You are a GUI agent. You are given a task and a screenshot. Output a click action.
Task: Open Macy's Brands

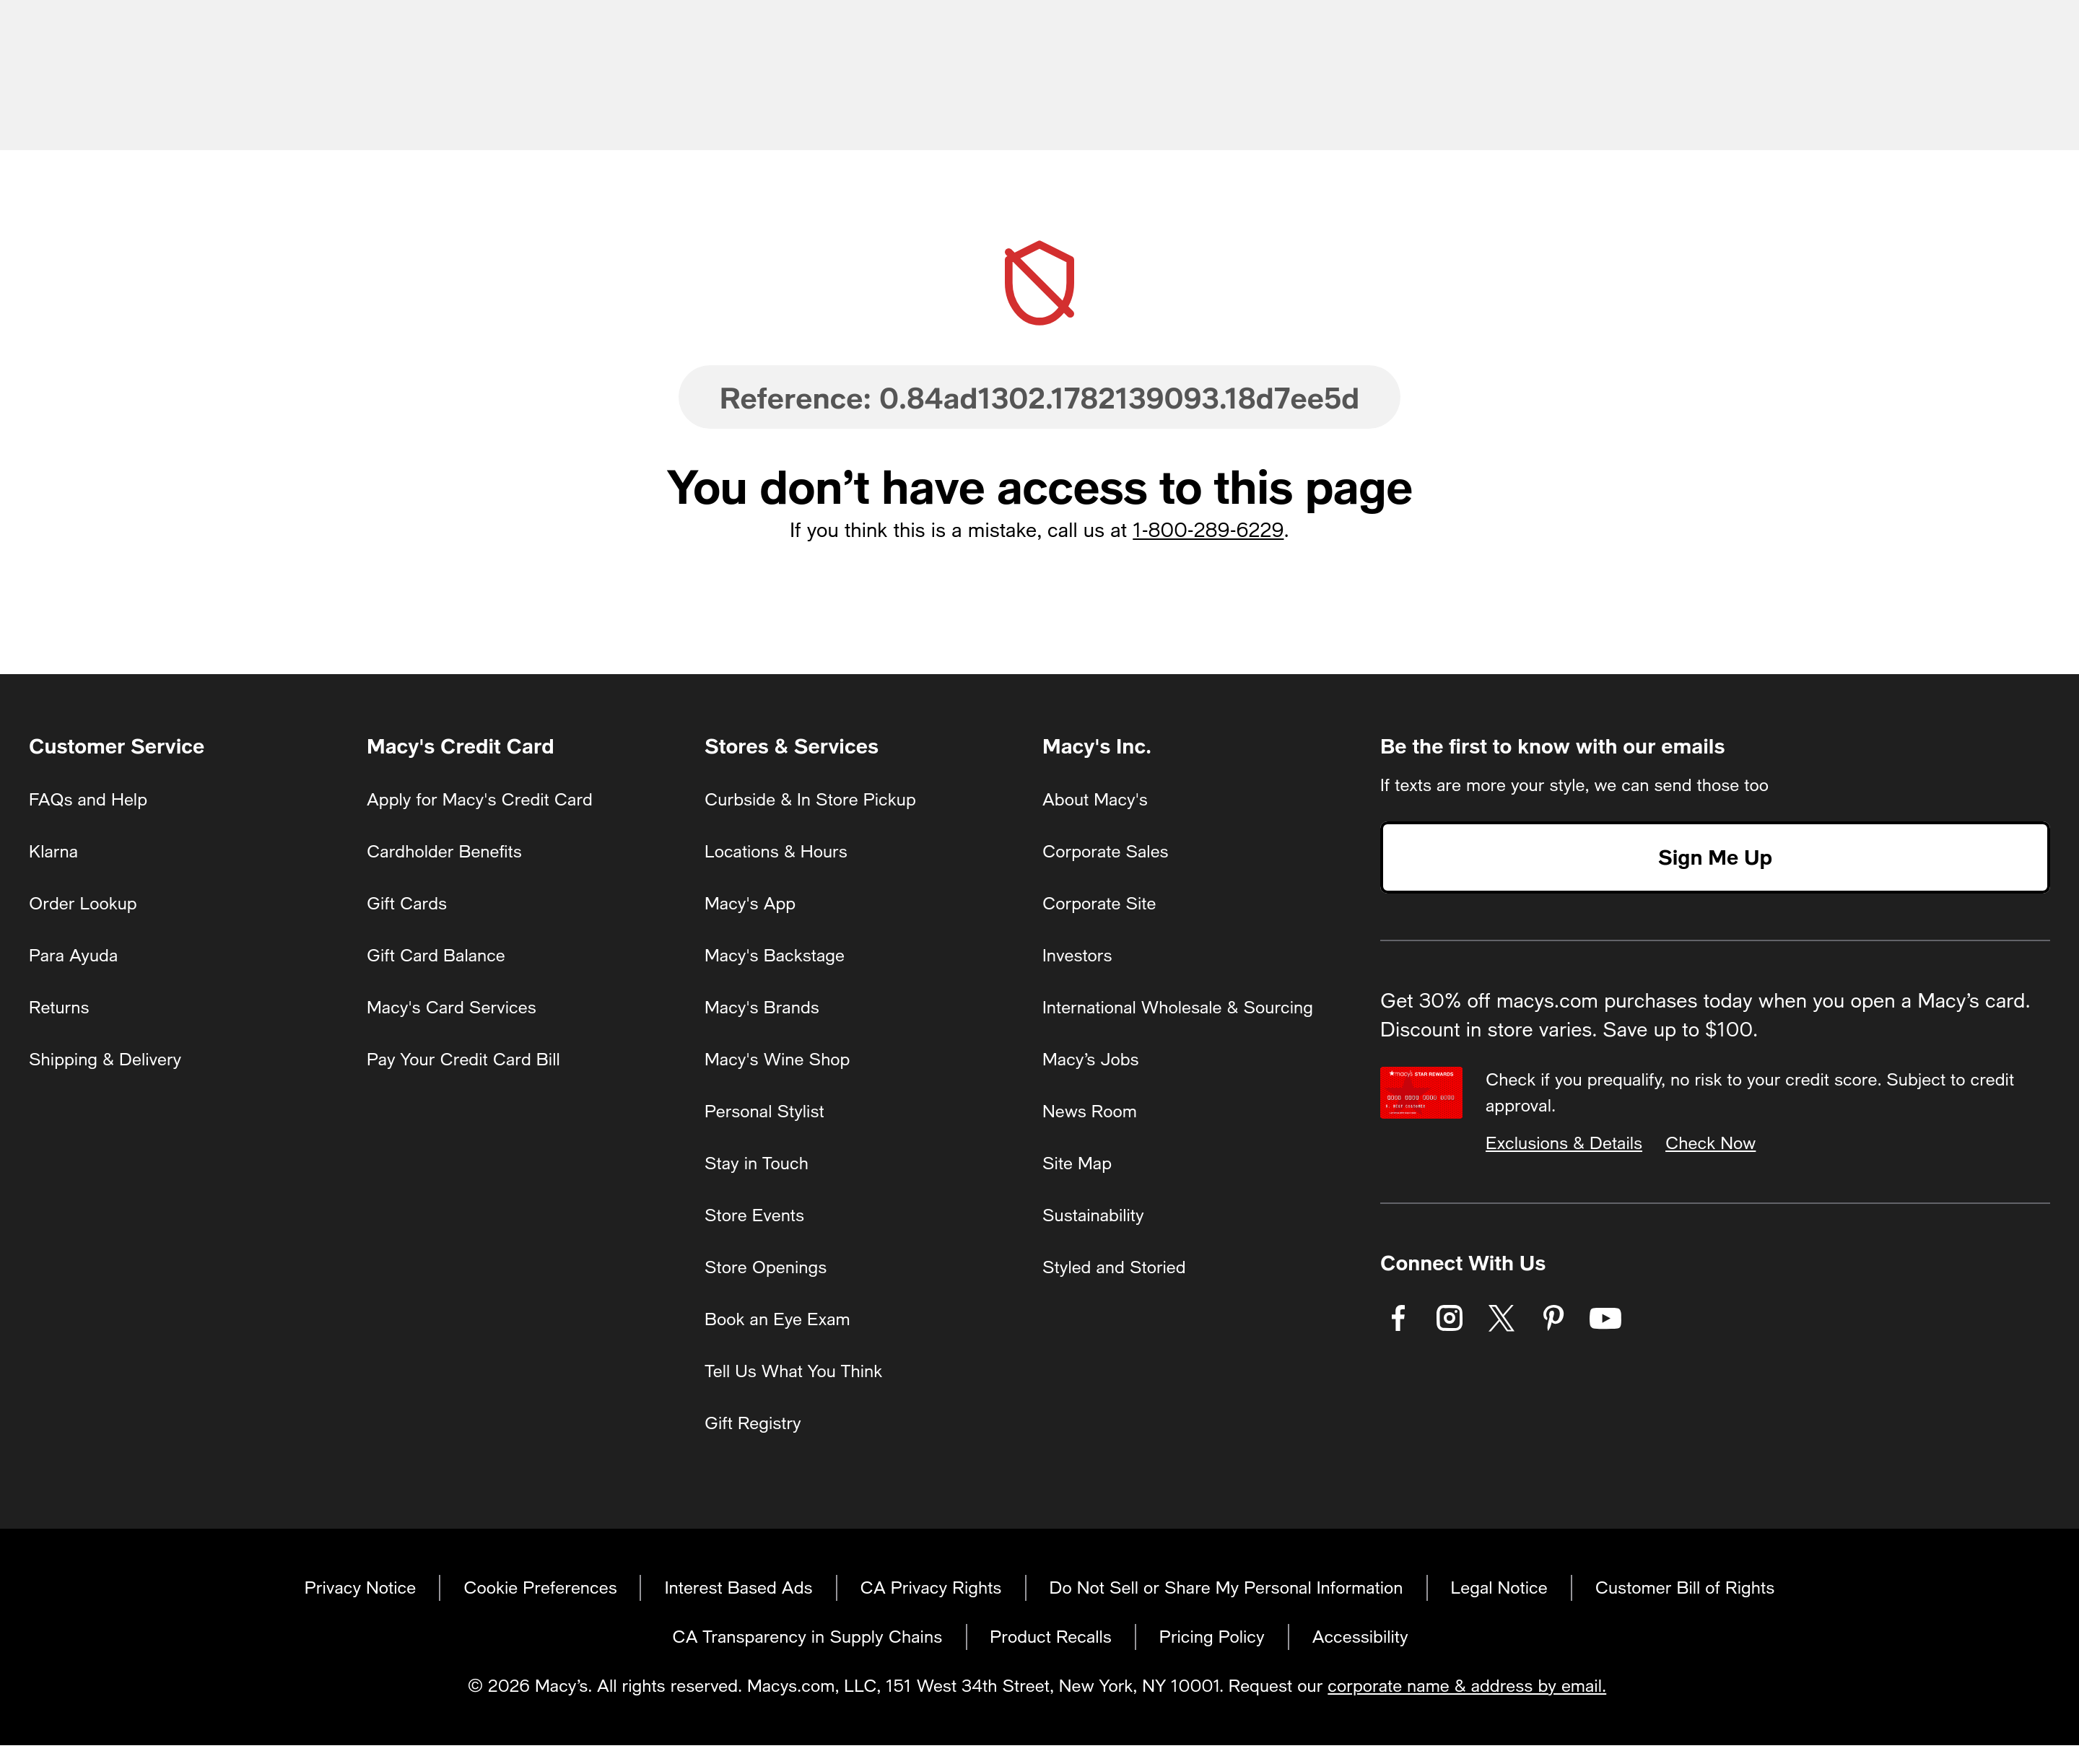click(x=761, y=1007)
